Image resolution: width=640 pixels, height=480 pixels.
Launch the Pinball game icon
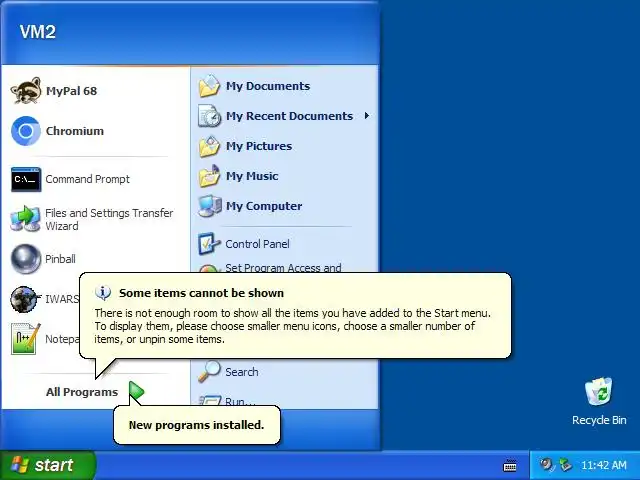pos(26,259)
